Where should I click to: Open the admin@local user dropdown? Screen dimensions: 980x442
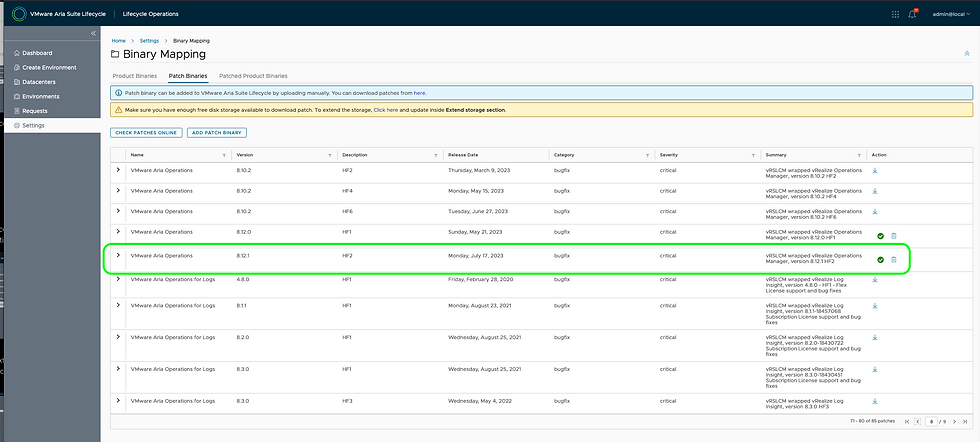[x=951, y=14]
